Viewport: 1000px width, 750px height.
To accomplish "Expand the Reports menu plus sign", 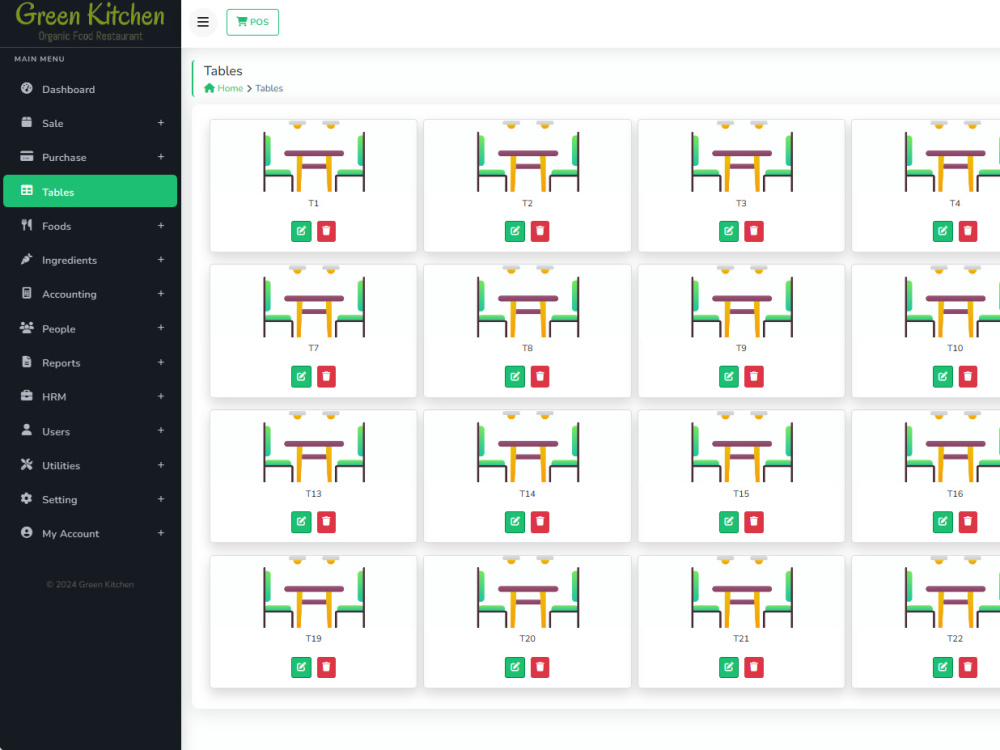I will [161, 362].
